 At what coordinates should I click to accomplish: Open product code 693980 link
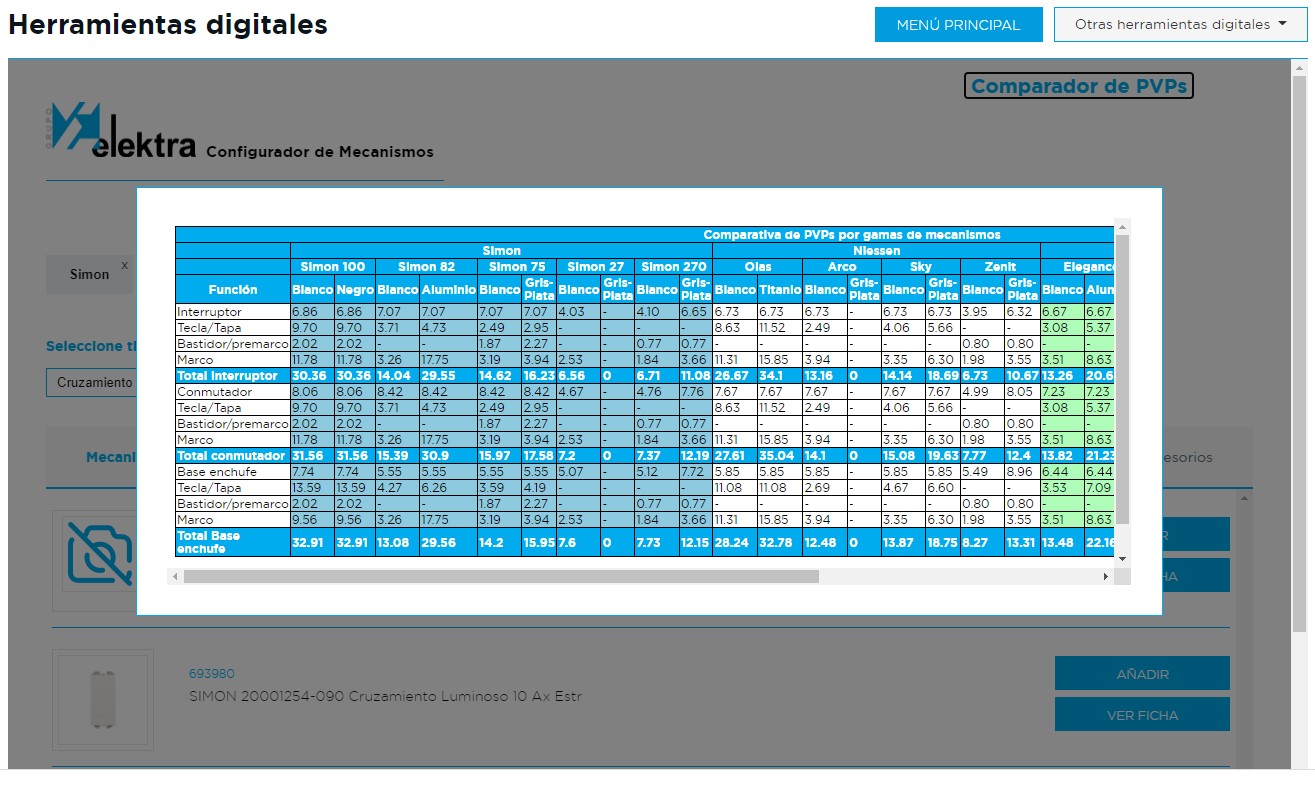[x=212, y=674]
